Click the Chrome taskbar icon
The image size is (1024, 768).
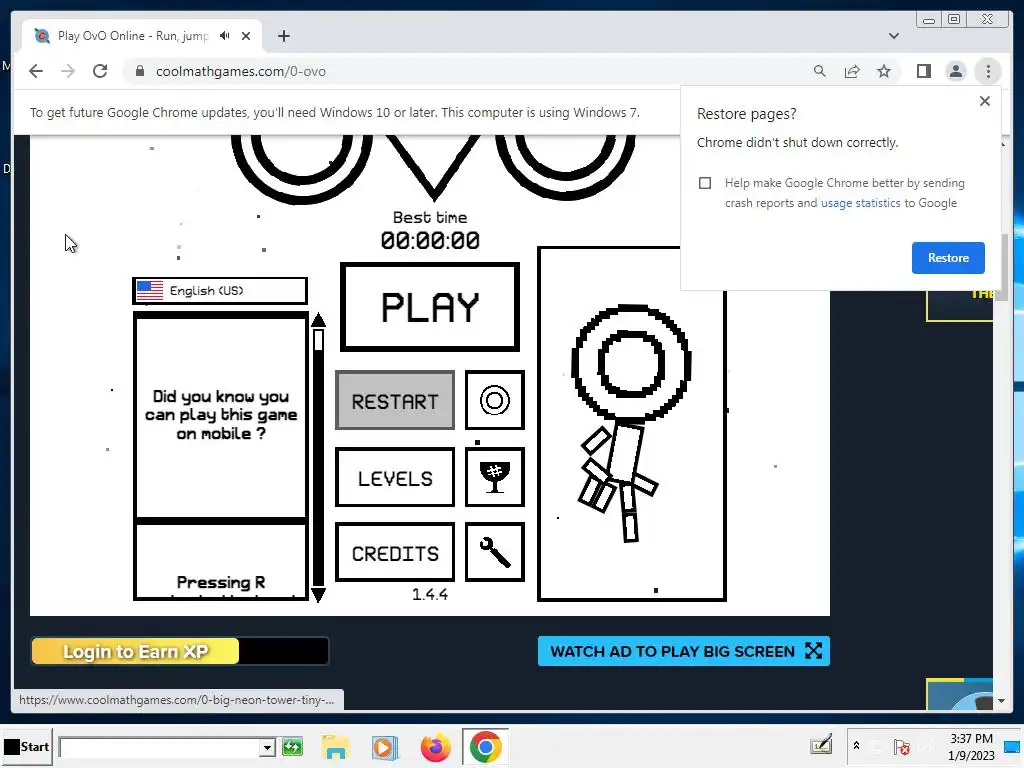[x=485, y=747]
